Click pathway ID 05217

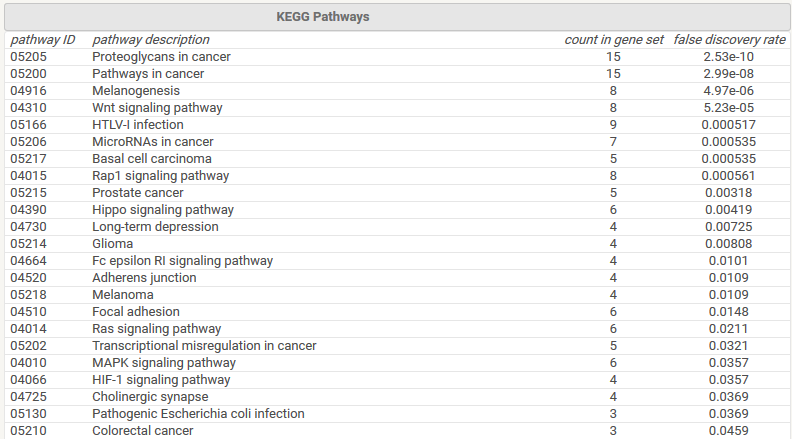point(28,159)
